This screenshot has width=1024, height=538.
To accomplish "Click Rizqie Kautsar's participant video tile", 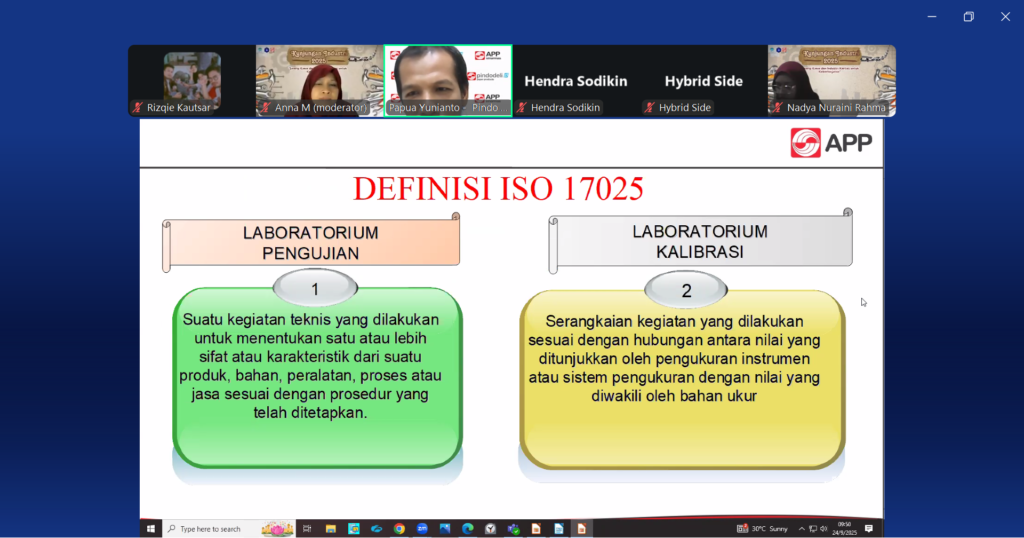I will click(192, 80).
